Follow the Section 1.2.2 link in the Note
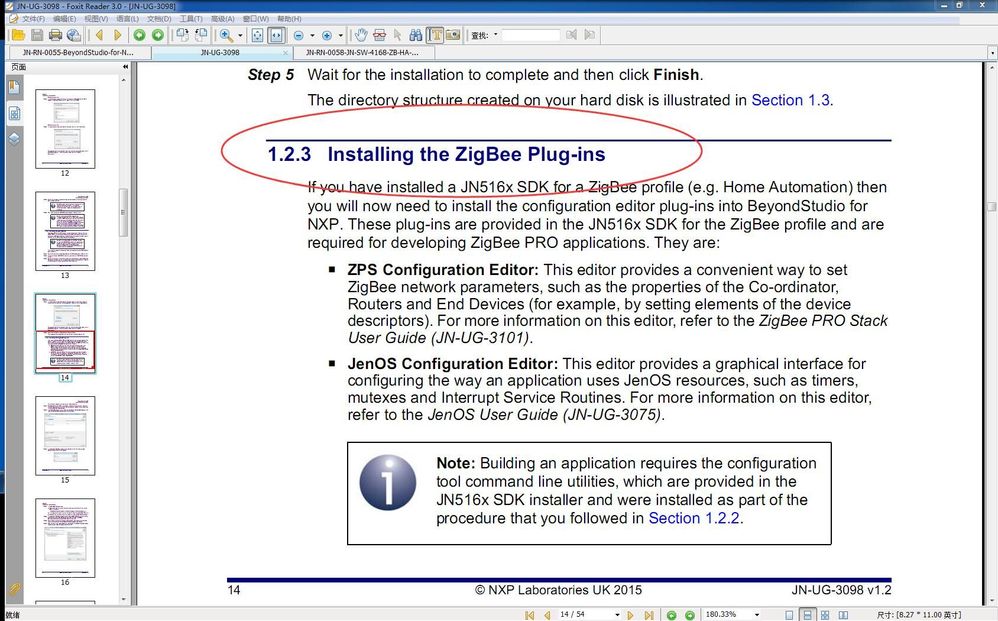This screenshot has height=621, width=998. [x=694, y=519]
